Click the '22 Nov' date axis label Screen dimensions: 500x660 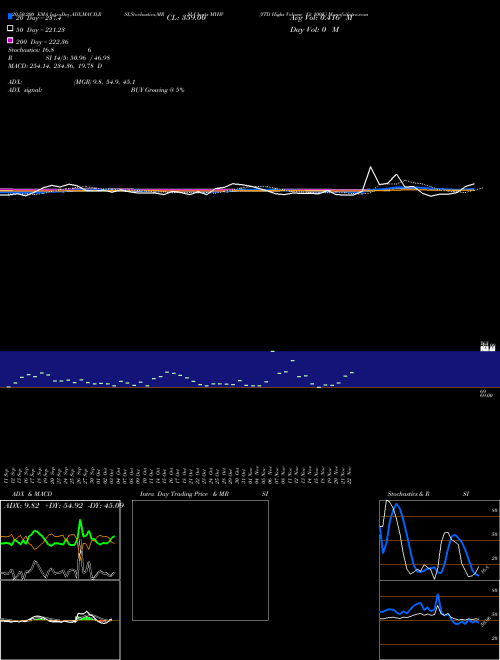click(349, 475)
